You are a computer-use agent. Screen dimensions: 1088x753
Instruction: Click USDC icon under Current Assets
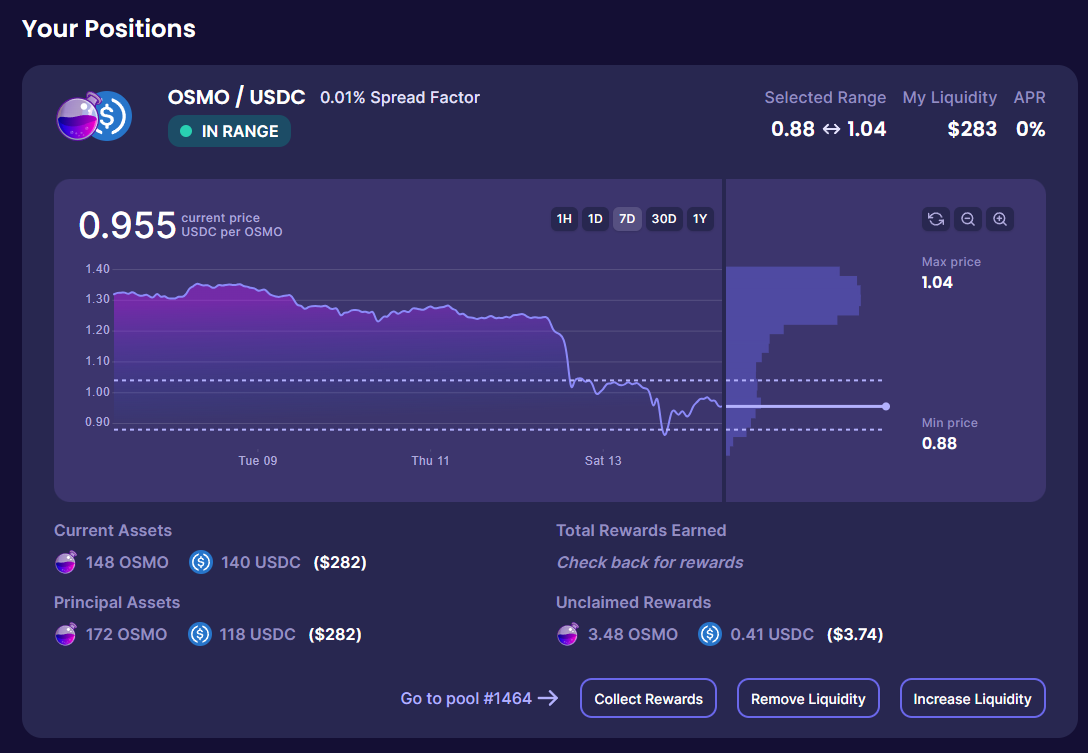pyautogui.click(x=201, y=562)
